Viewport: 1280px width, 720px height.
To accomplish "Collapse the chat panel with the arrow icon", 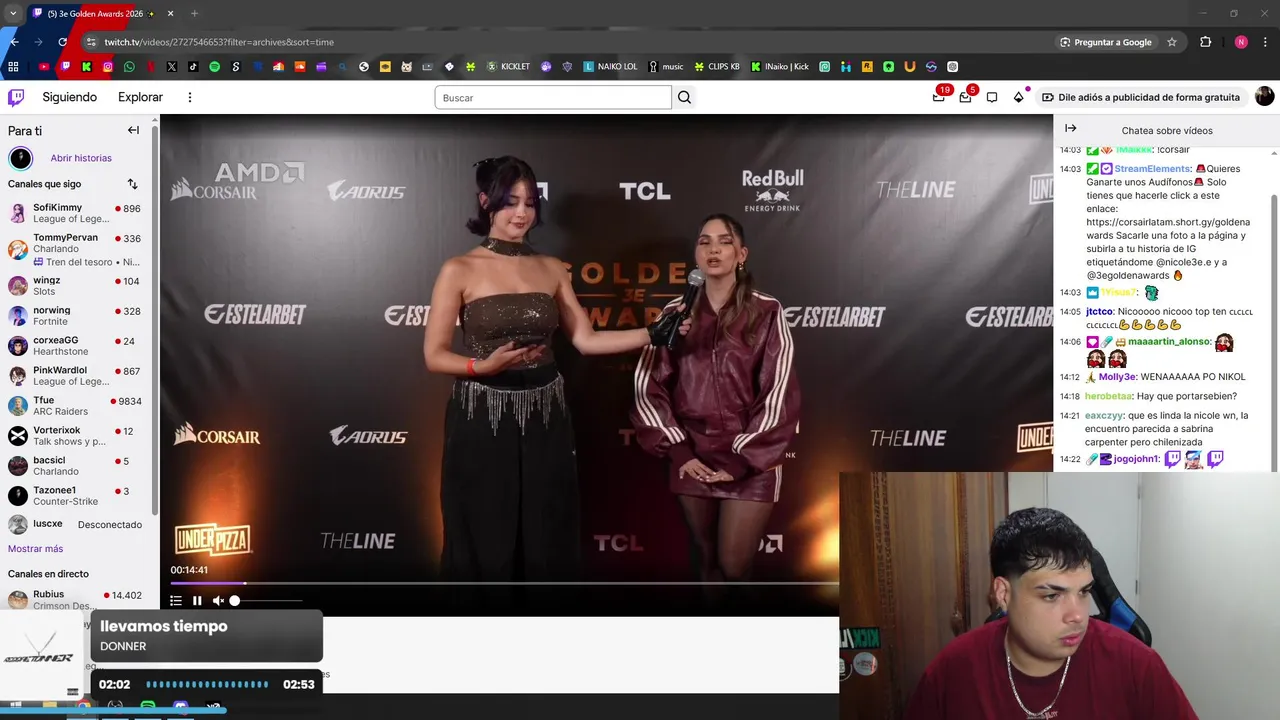I will tap(1070, 128).
